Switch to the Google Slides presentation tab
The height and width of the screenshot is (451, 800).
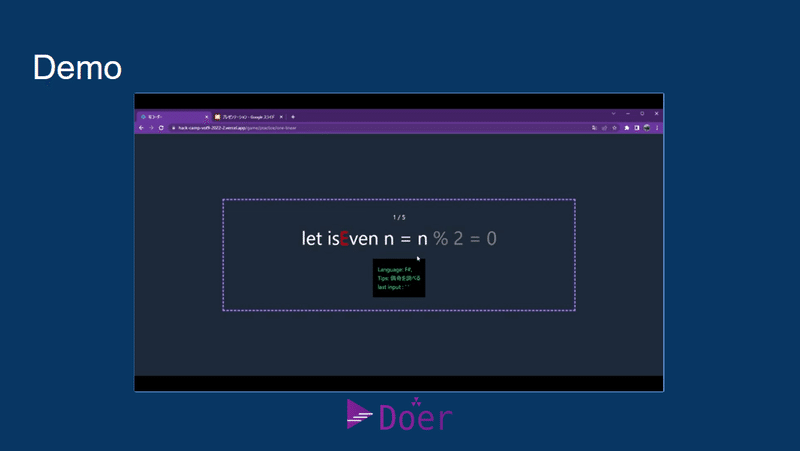pos(248,117)
